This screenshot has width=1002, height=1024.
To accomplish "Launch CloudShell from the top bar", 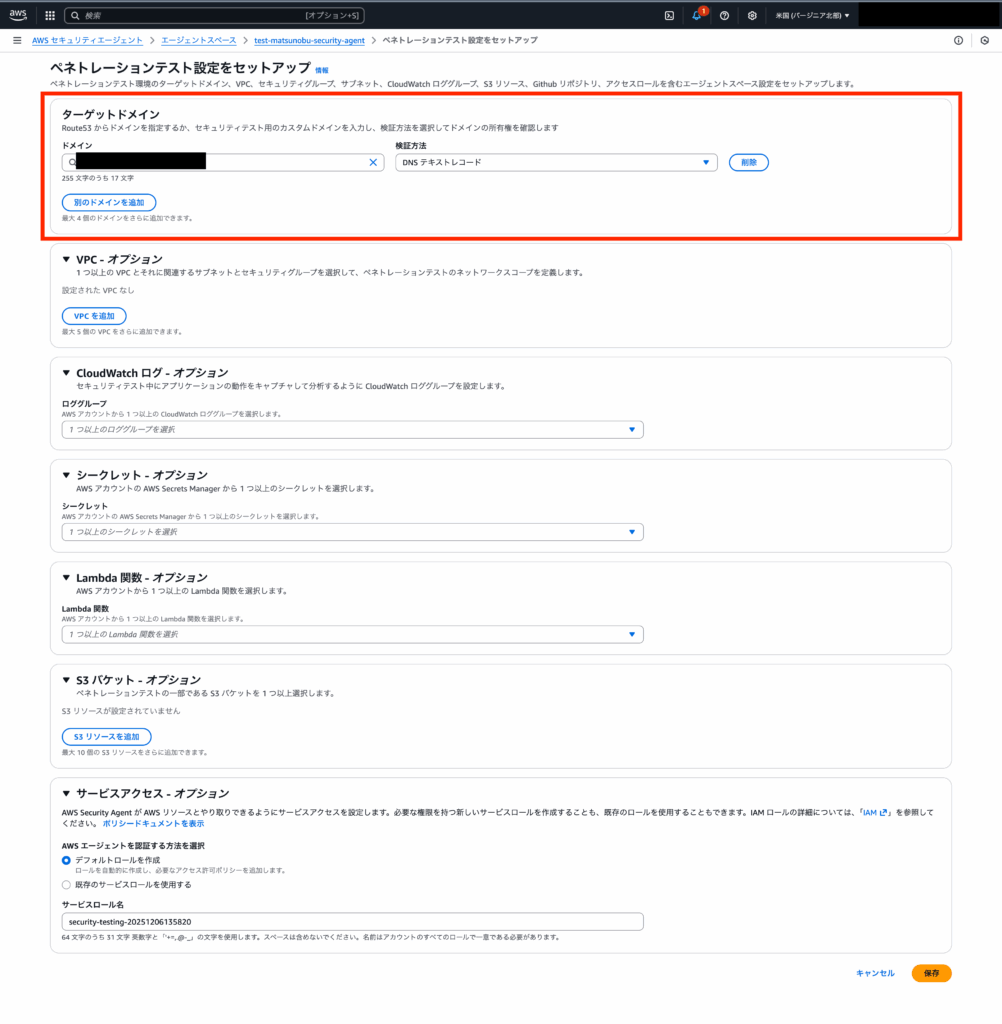I will pos(669,16).
